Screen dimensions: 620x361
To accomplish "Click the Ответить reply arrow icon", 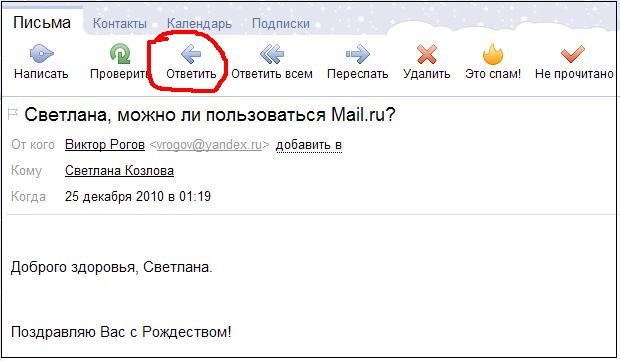I will click(191, 54).
